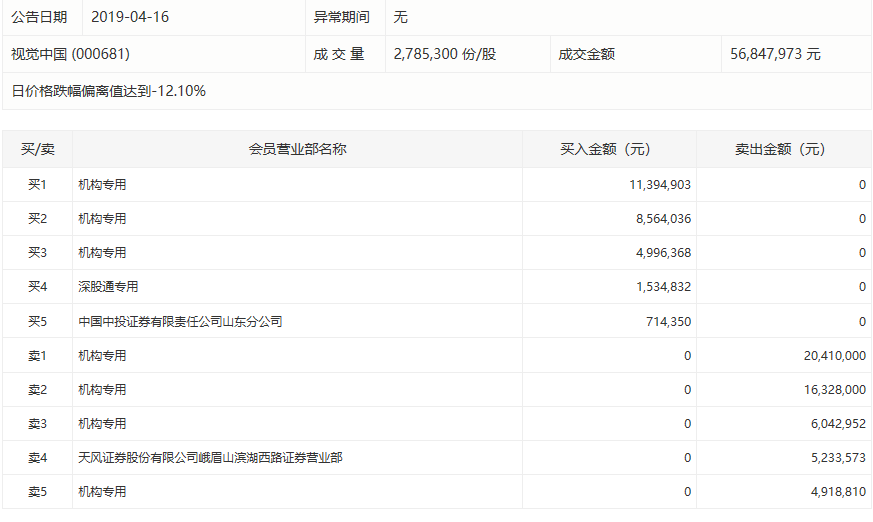
Task: Select the buy amount 11,394,903
Action: point(660,185)
